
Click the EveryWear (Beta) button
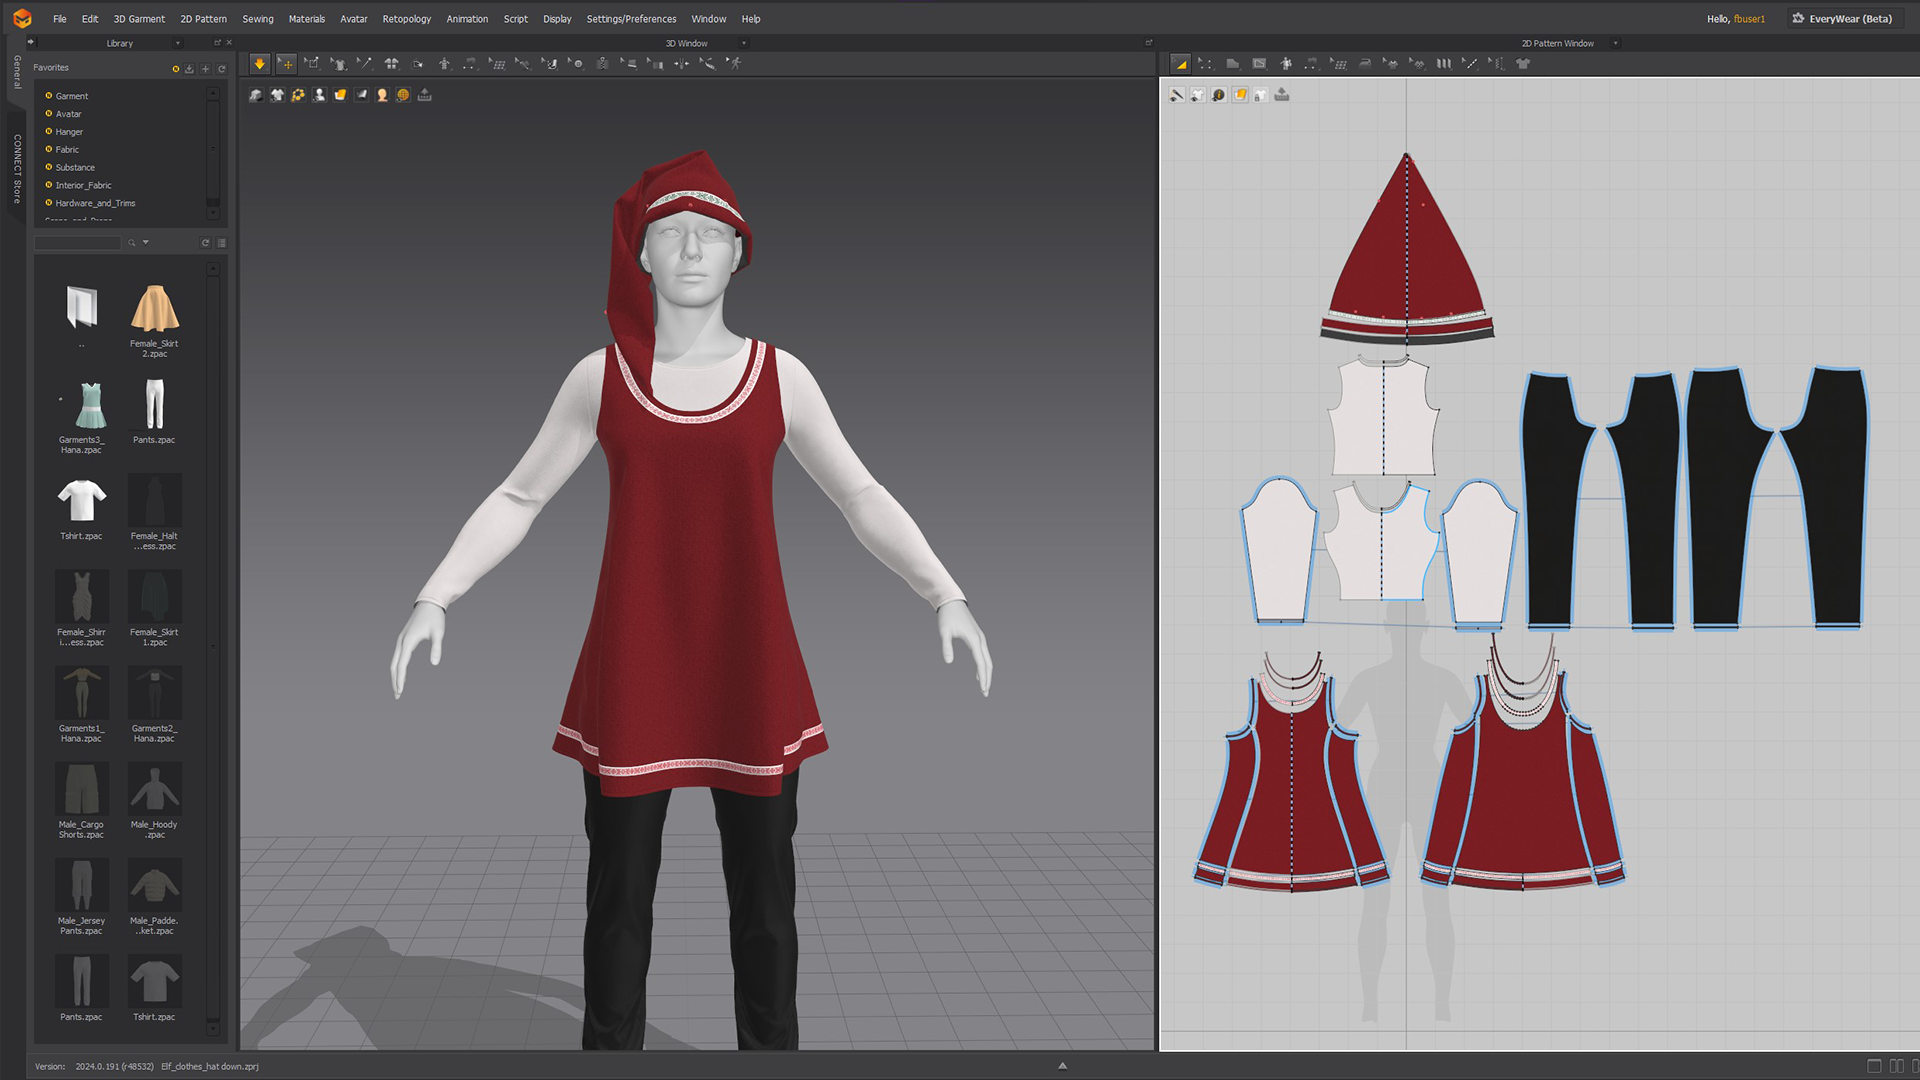coord(1845,19)
